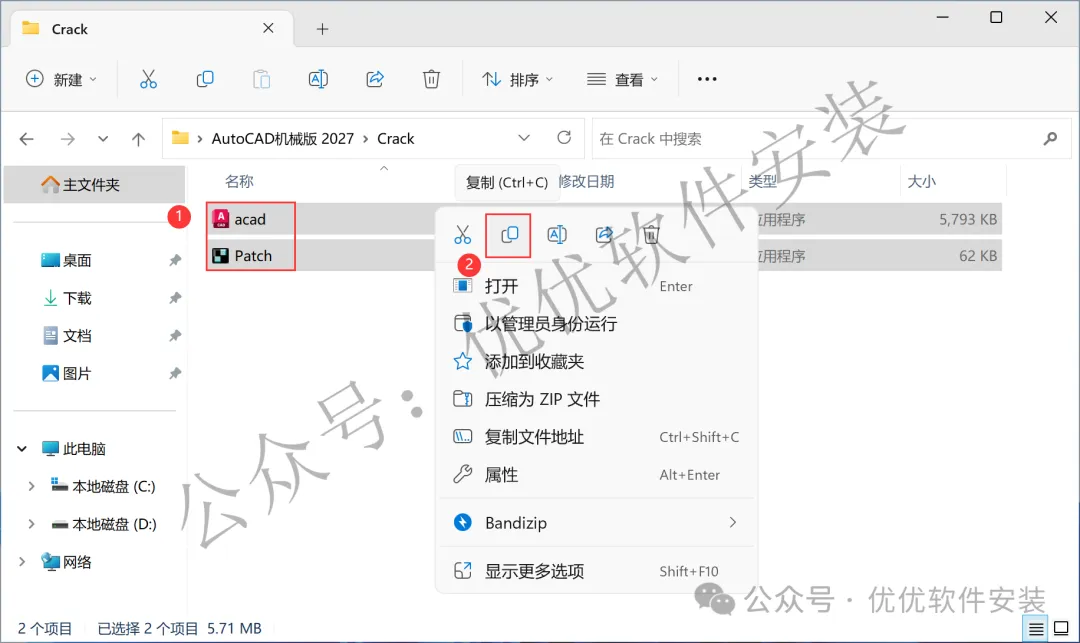Sort by the 大小 column header
1080x643 pixels.
coord(922,182)
